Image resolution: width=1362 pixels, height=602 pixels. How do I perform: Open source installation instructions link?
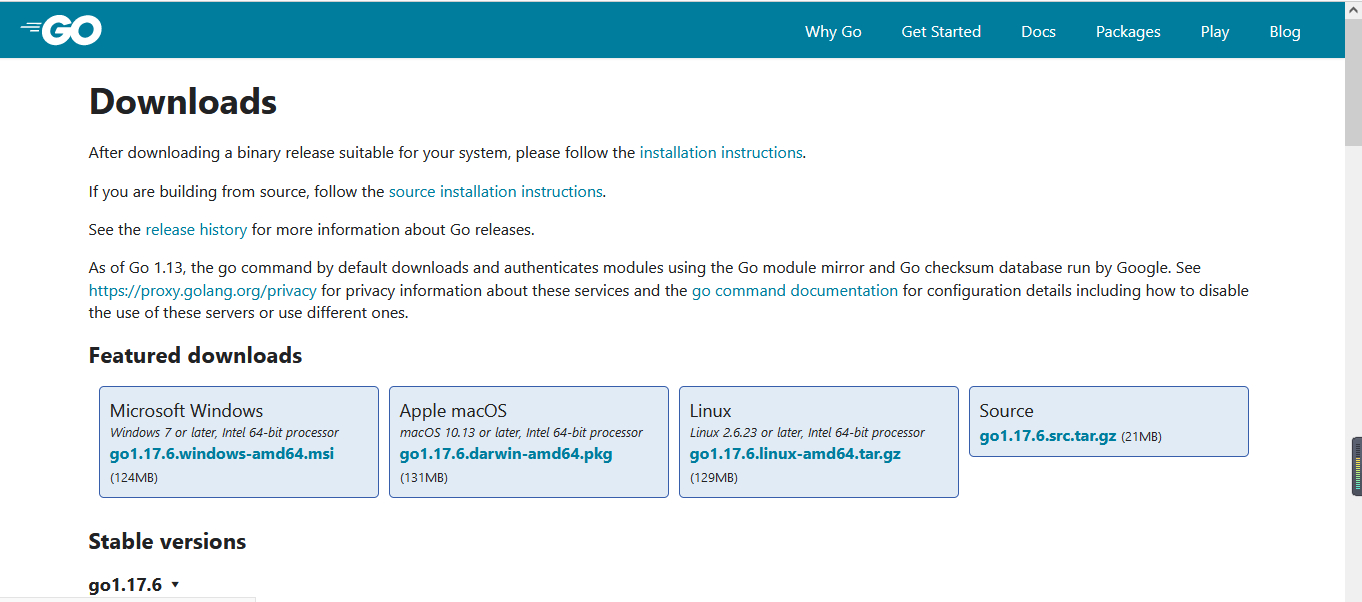[x=496, y=191]
